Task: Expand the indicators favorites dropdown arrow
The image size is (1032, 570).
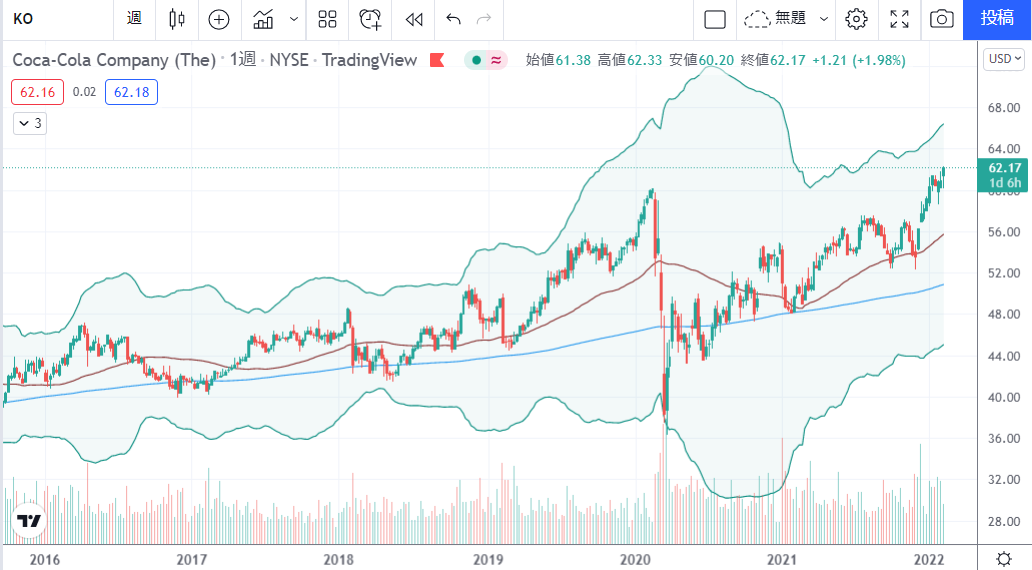Action: pyautogui.click(x=294, y=19)
